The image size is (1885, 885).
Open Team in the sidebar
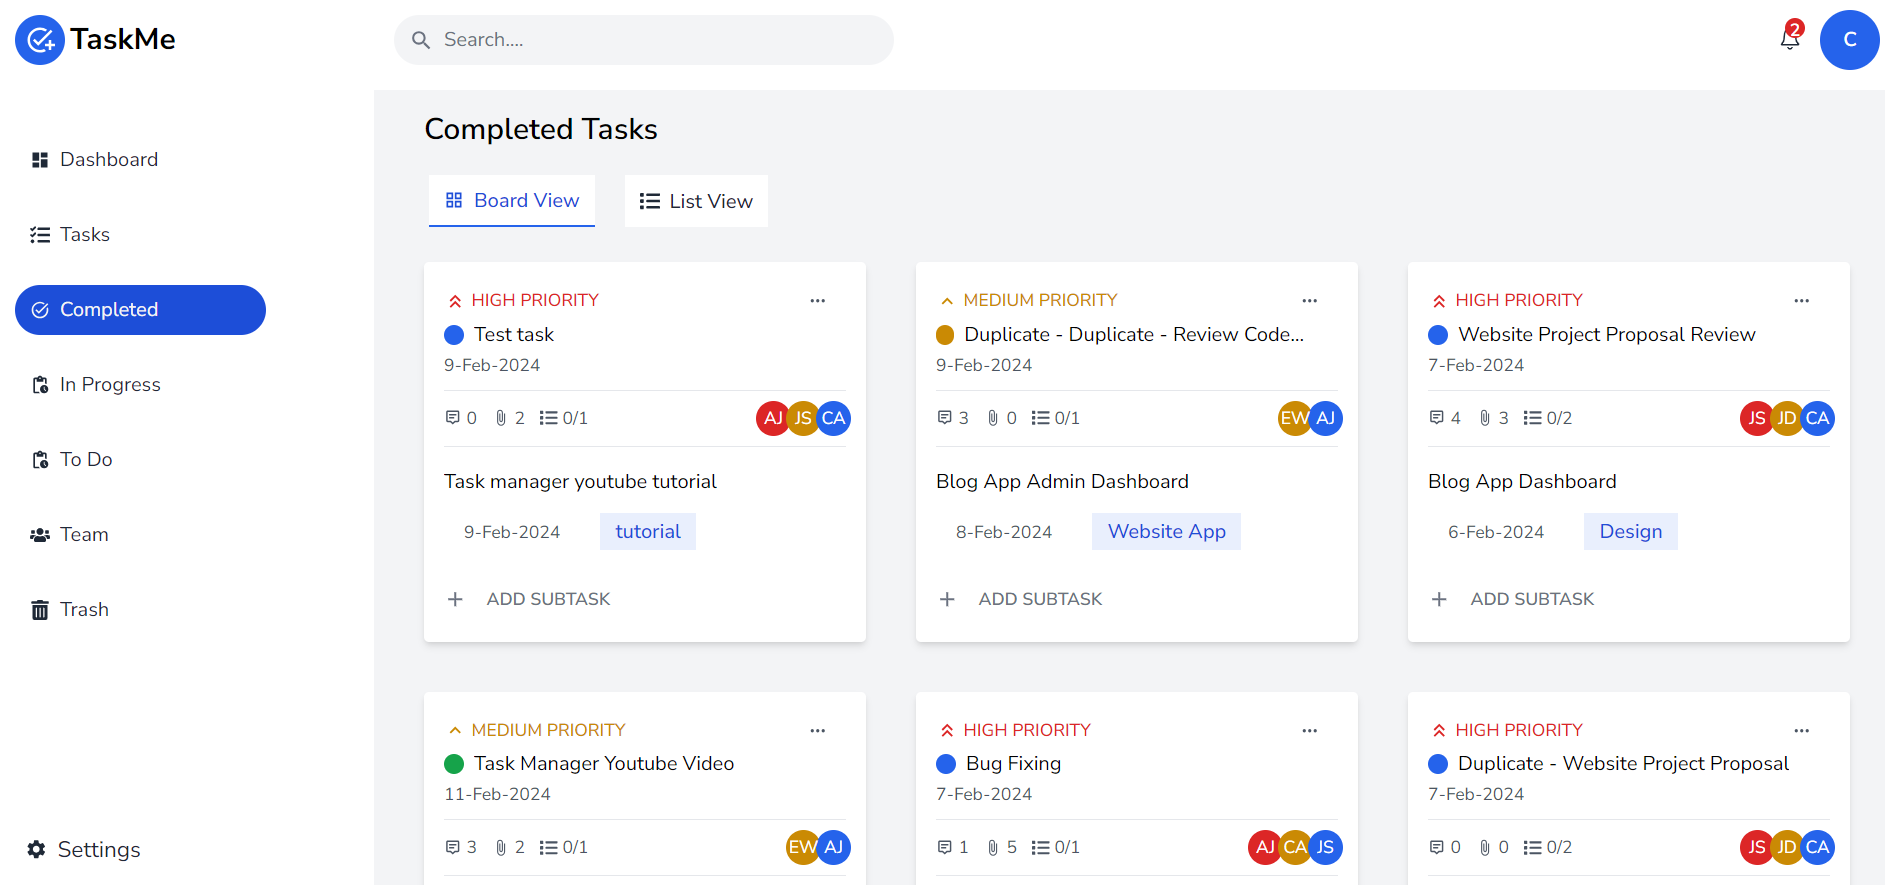click(x=140, y=535)
